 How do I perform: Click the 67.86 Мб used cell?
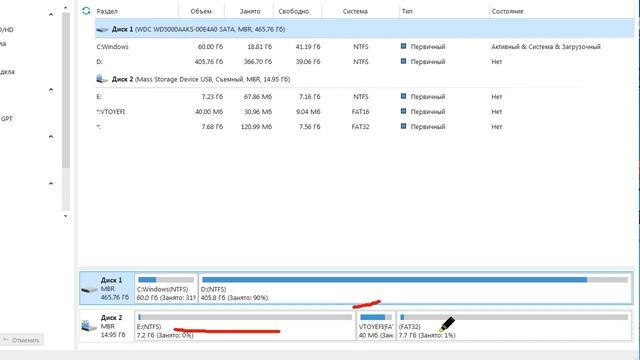(x=258, y=97)
